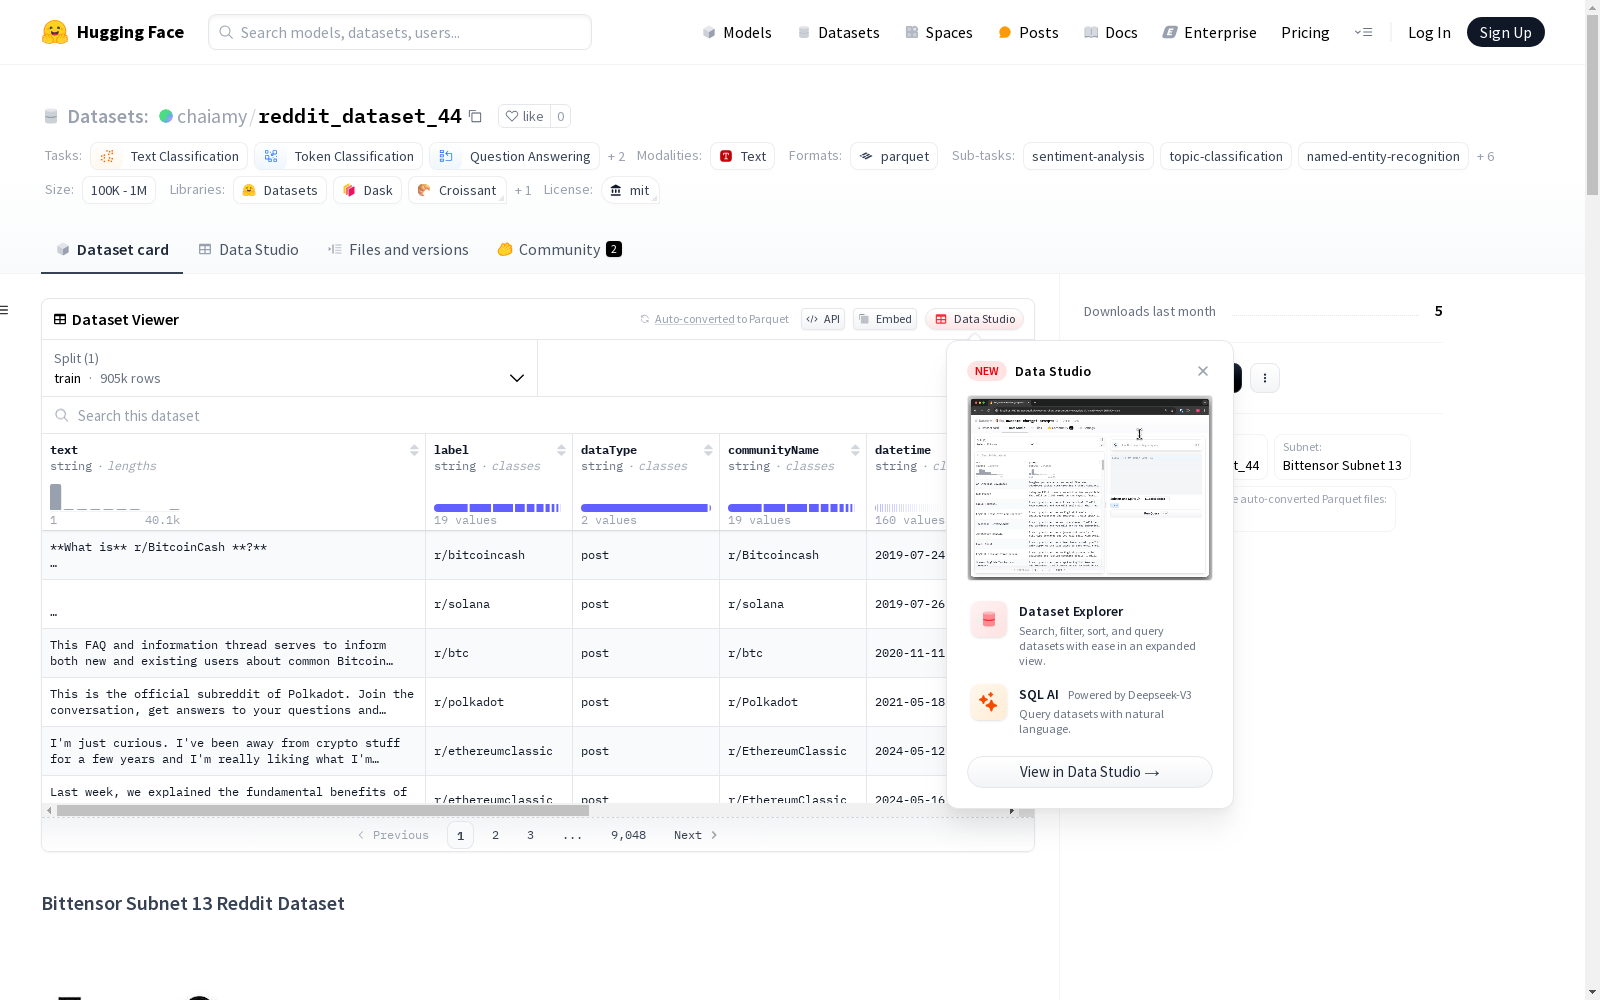Switch to the Files and versions tab
This screenshot has height=1000, width=1600.
(x=398, y=249)
